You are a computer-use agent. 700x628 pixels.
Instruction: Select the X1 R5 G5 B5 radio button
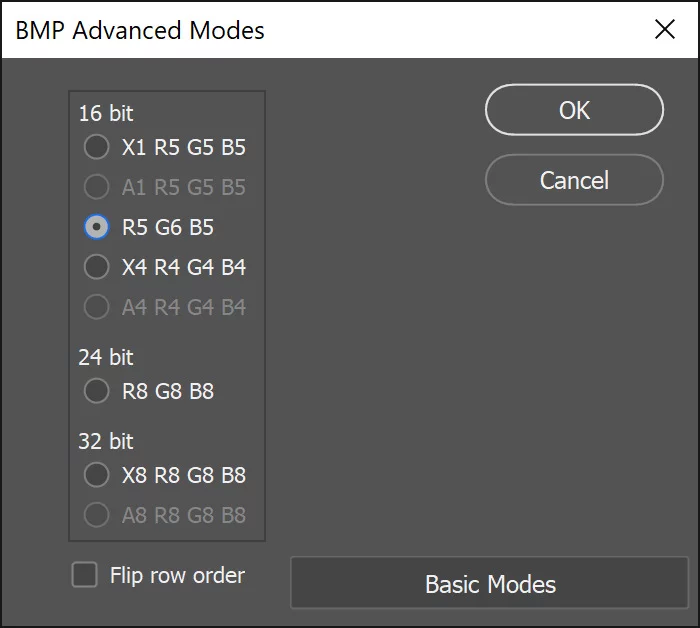(96, 148)
